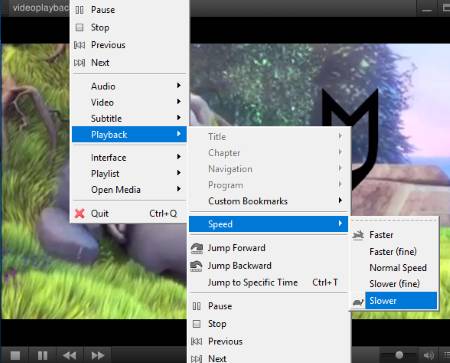Click the pause icon beside main menu Pause
This screenshot has width=450, height=363.
pyautogui.click(x=79, y=10)
